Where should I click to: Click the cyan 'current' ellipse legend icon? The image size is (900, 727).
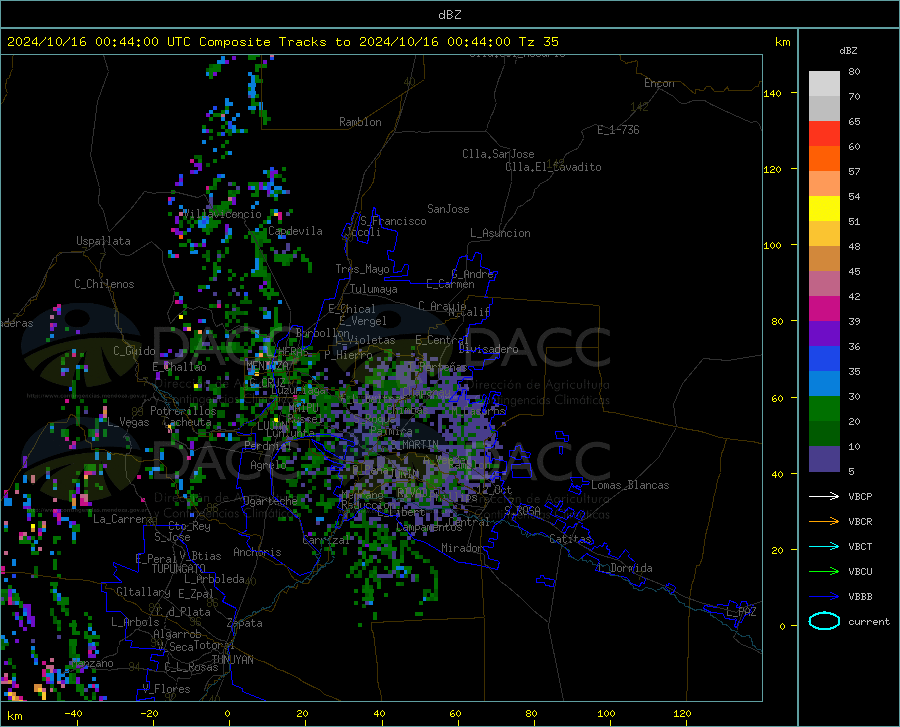(824, 621)
